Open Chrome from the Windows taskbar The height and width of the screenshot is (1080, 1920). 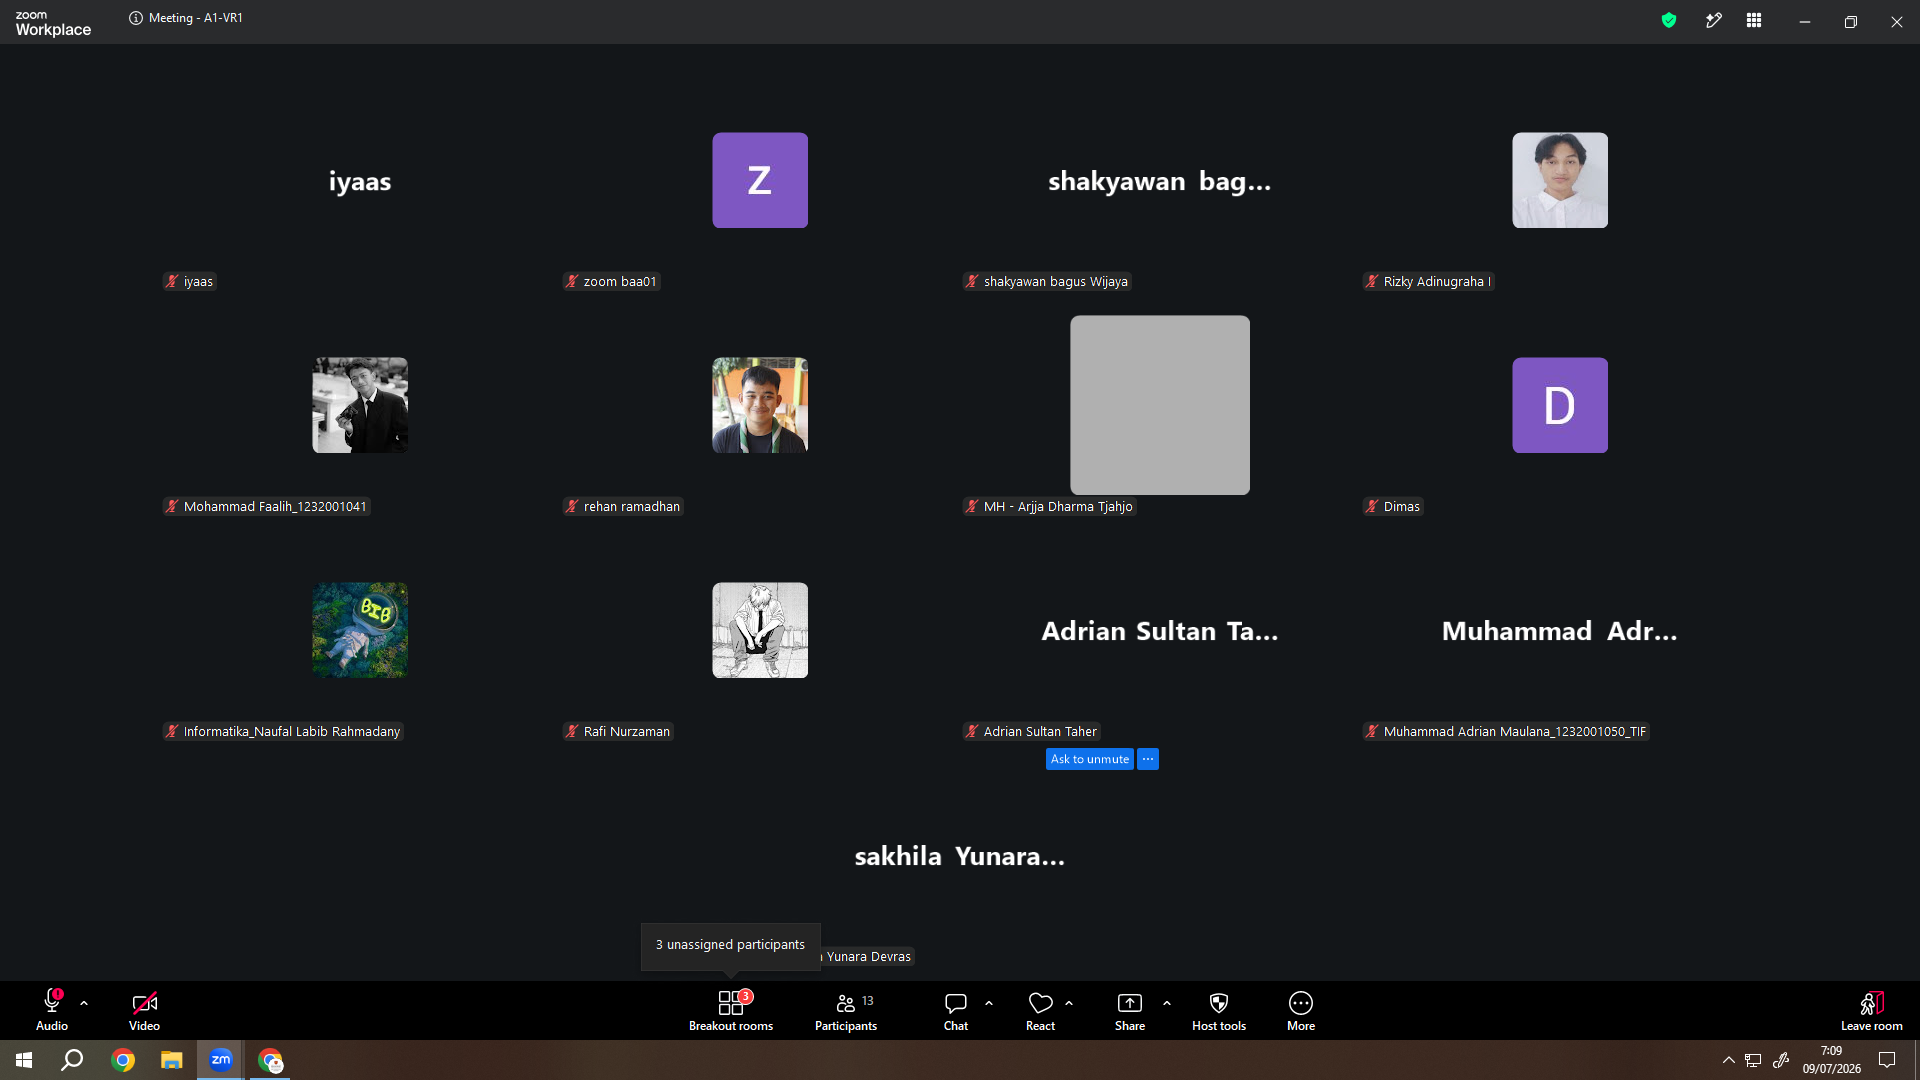(123, 1060)
